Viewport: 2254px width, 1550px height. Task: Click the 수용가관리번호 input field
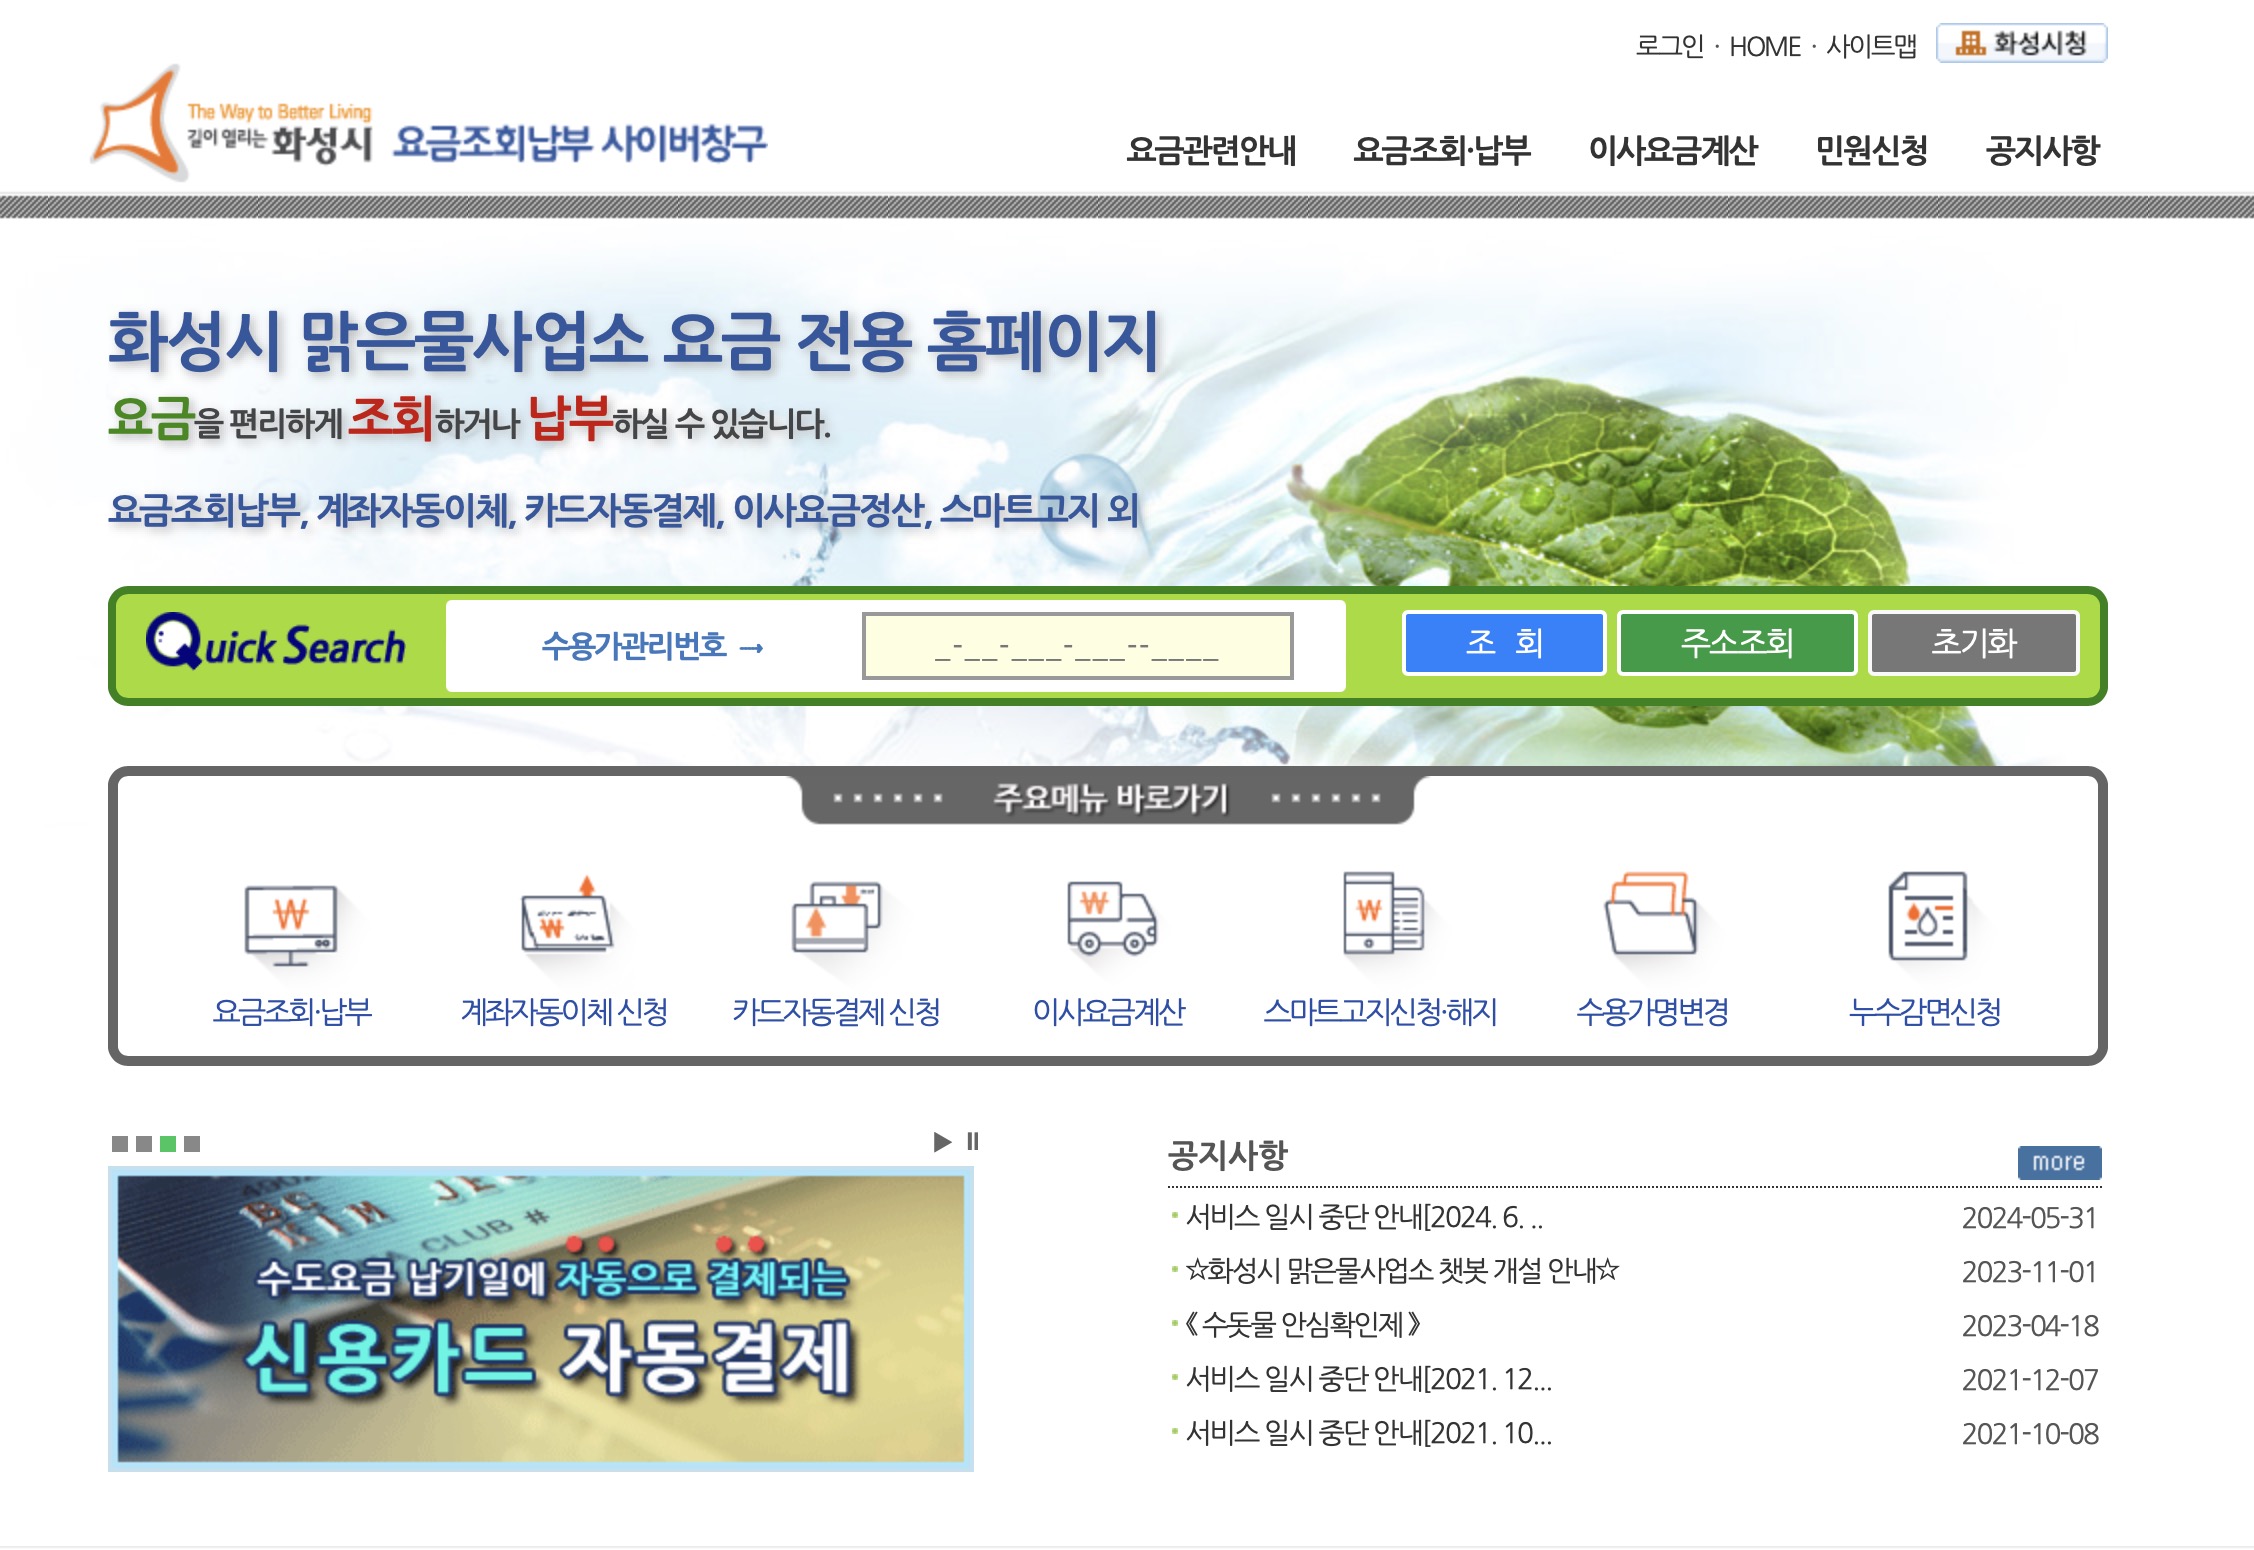pyautogui.click(x=1077, y=646)
